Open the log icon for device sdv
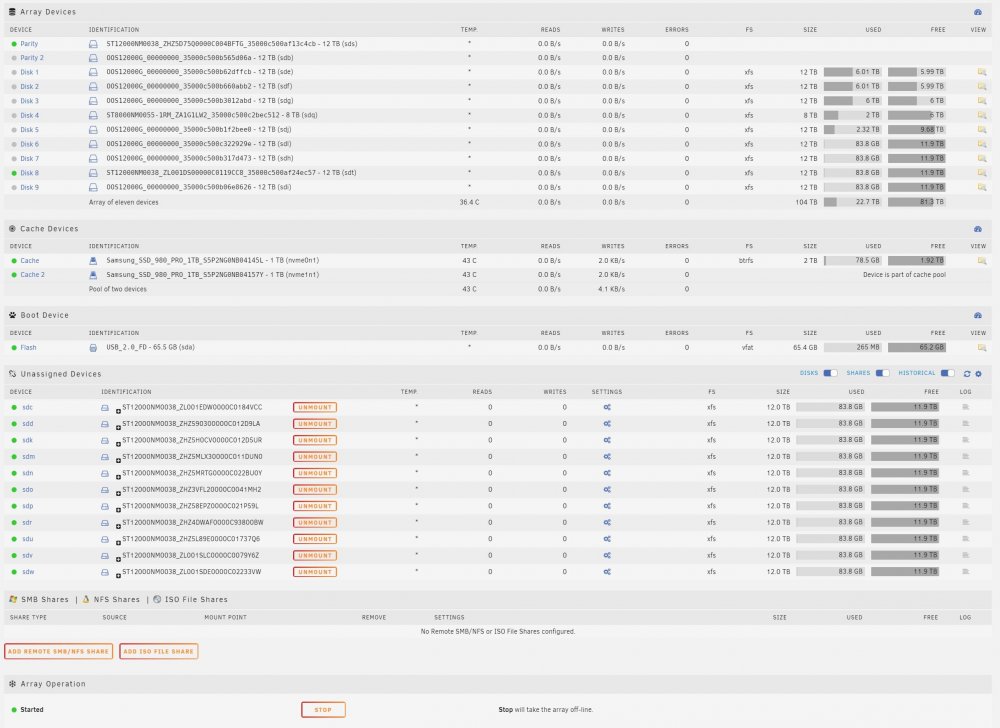 [x=966, y=555]
